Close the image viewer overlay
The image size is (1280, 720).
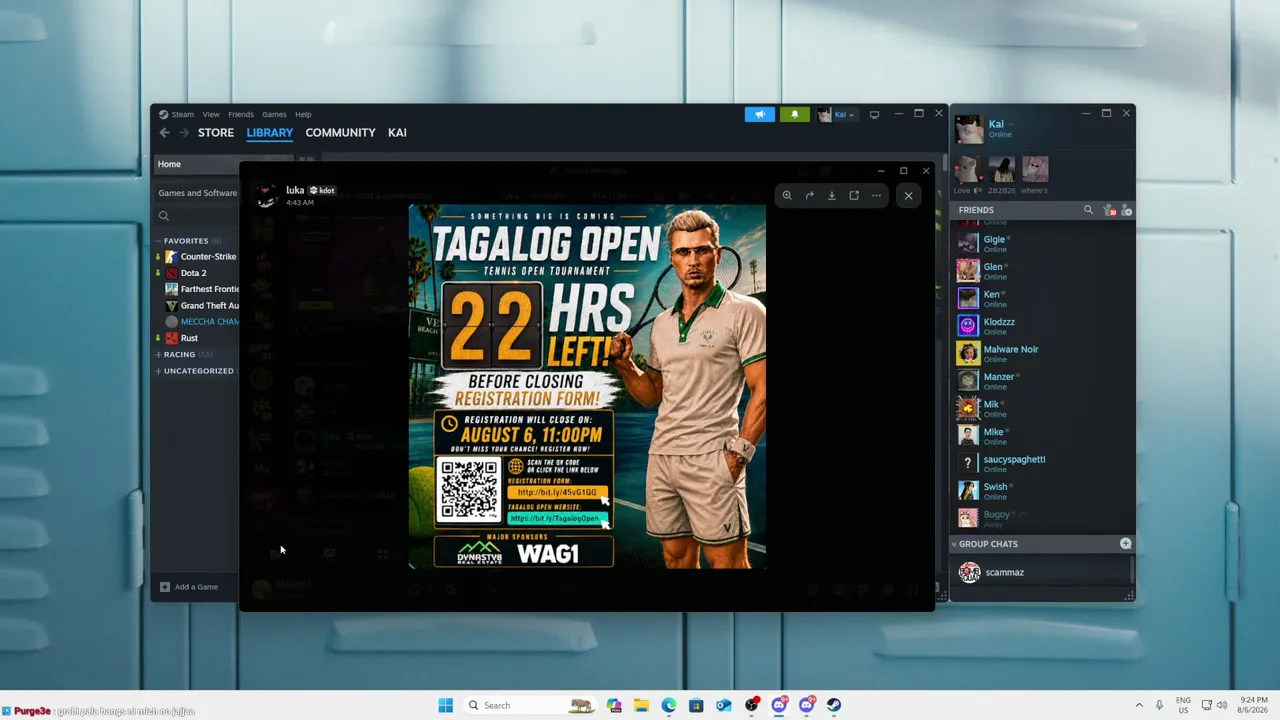908,196
